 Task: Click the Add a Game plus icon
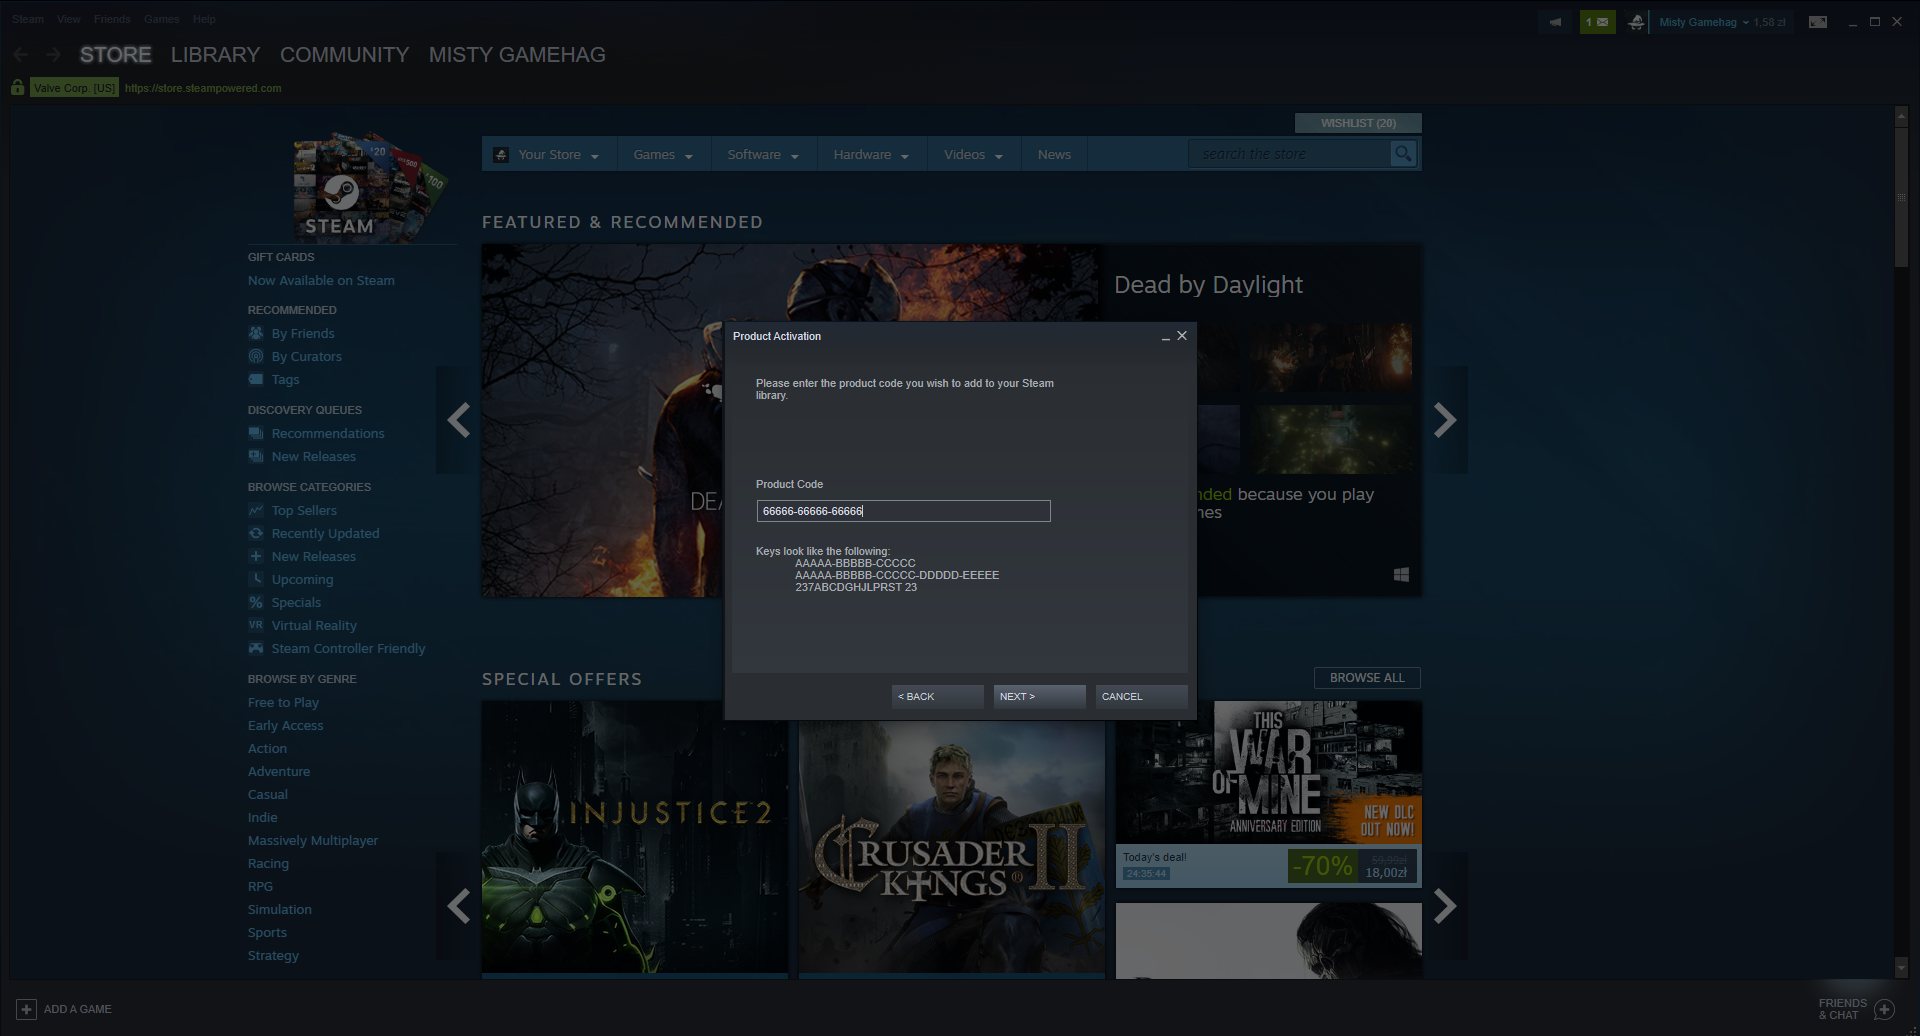(x=27, y=1009)
